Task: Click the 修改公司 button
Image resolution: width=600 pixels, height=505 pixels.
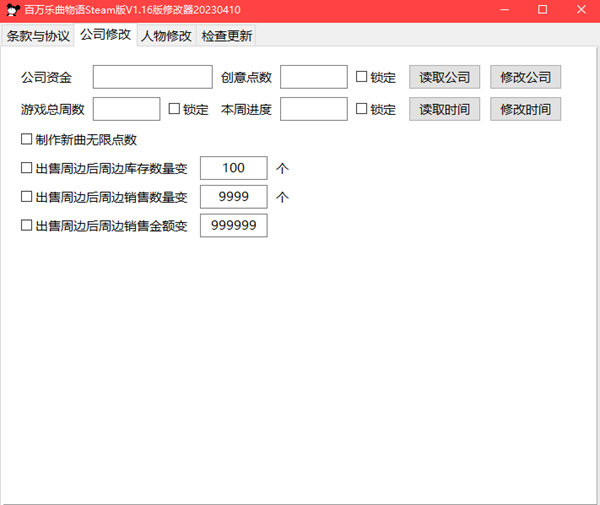Action: 525,78
